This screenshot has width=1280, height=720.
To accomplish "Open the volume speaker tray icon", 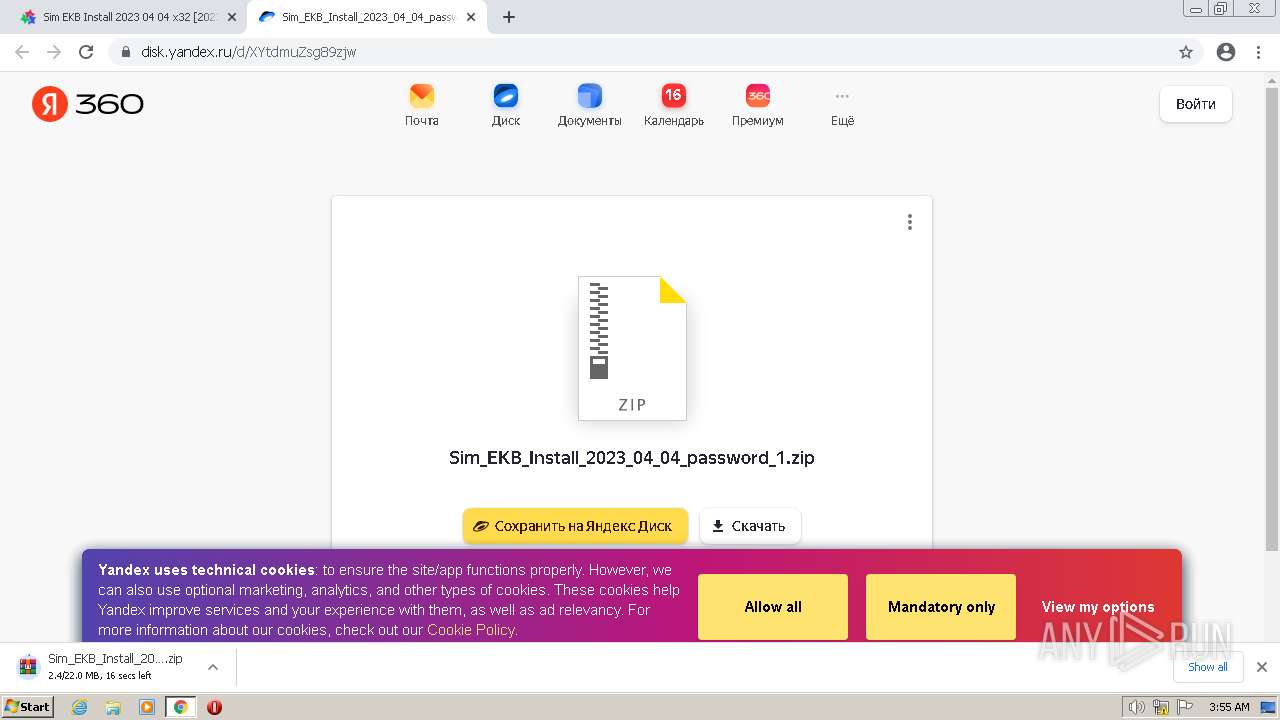I will point(1137,707).
